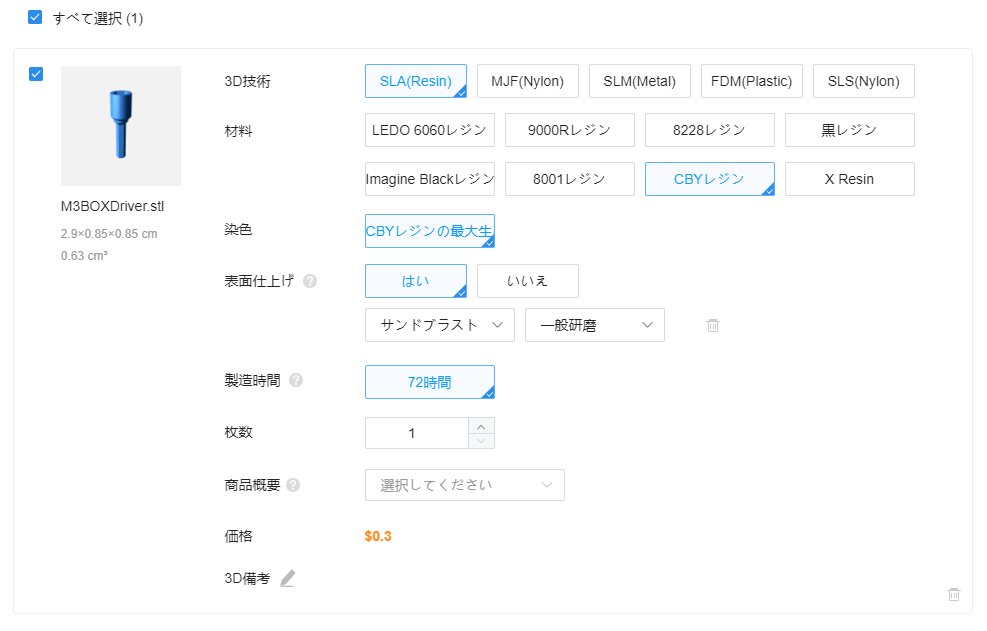Increase quantity with the up arrow
Image resolution: width=987 pixels, height=631 pixels.
tap(482, 426)
